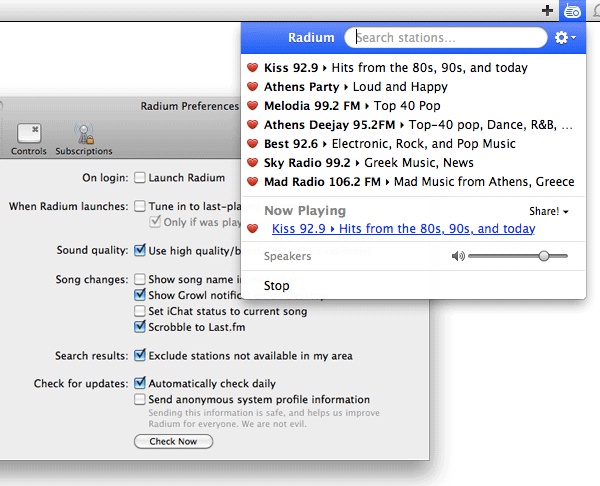
Task: Open the Subscriptions preferences pane icon
Action: (84, 136)
